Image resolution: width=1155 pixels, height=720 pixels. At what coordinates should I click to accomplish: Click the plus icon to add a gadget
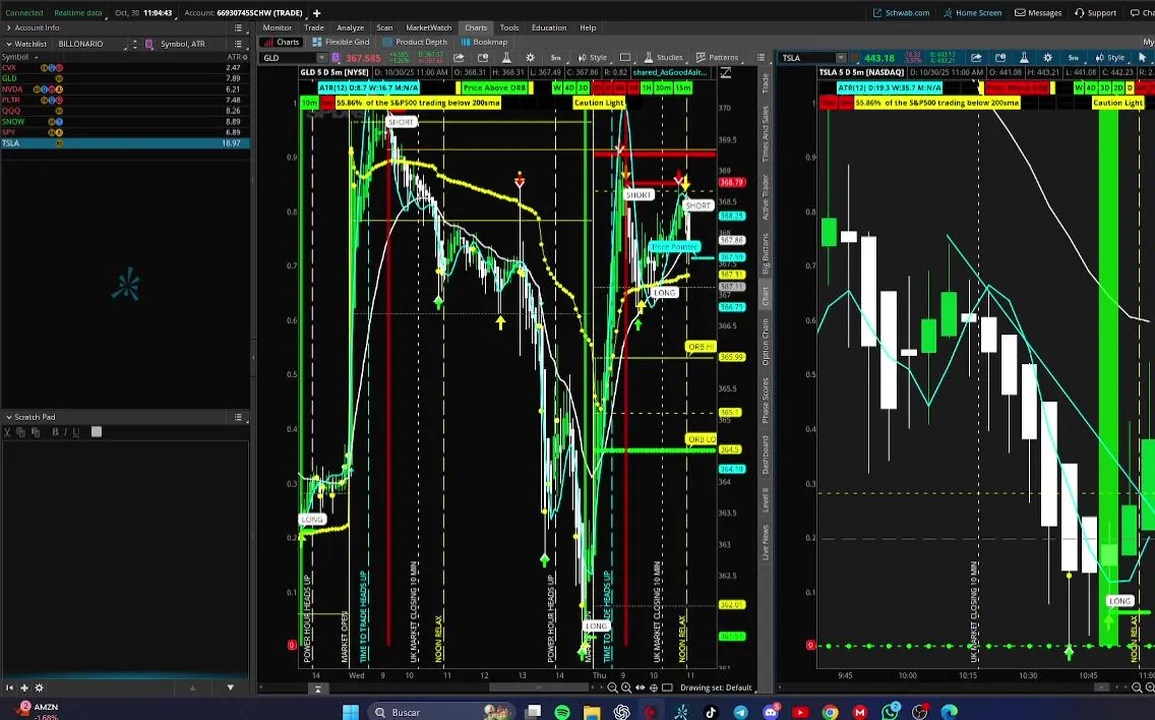point(24,688)
